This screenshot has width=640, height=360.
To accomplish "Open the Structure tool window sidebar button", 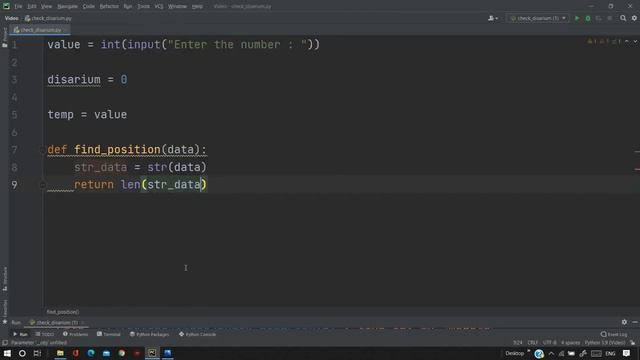I will pyautogui.click(x=4, y=279).
